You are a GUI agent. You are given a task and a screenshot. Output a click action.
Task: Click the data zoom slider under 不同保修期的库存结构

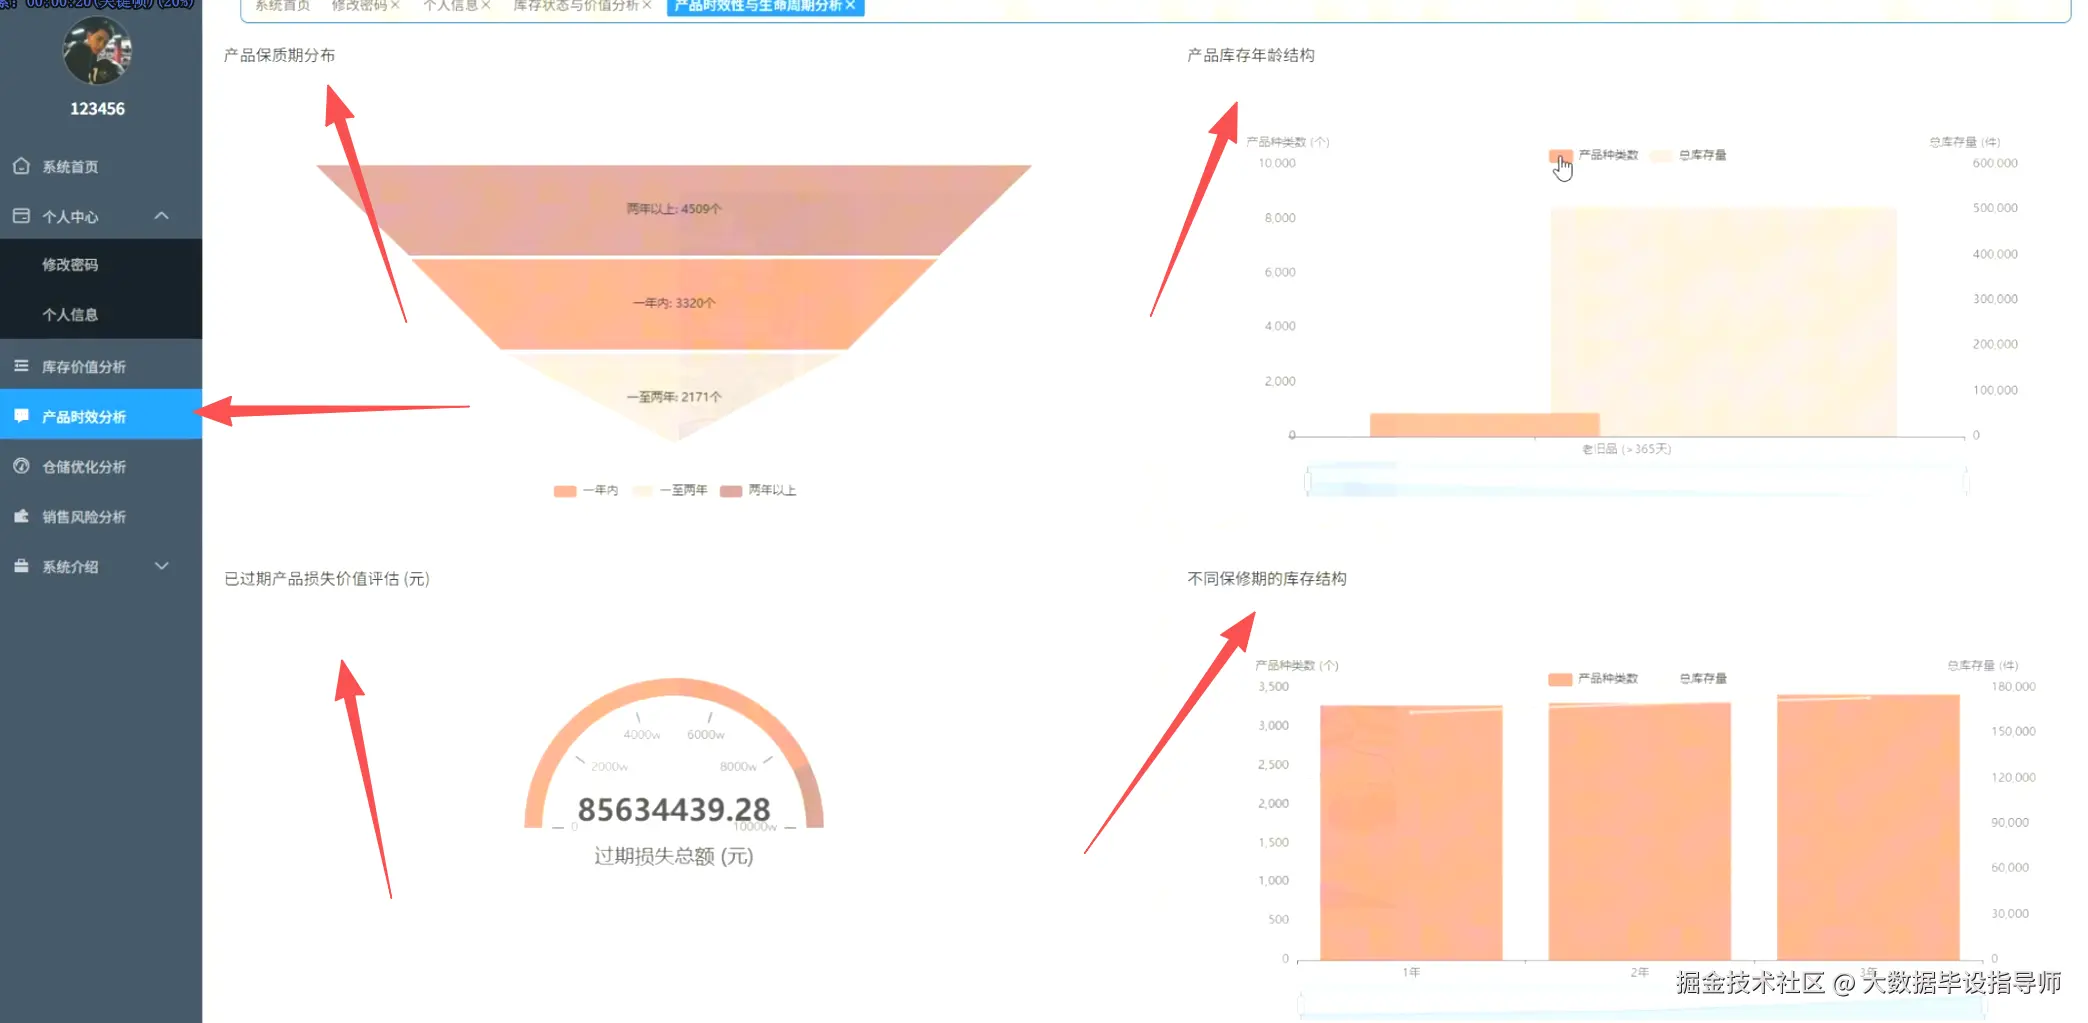coord(1640,1006)
